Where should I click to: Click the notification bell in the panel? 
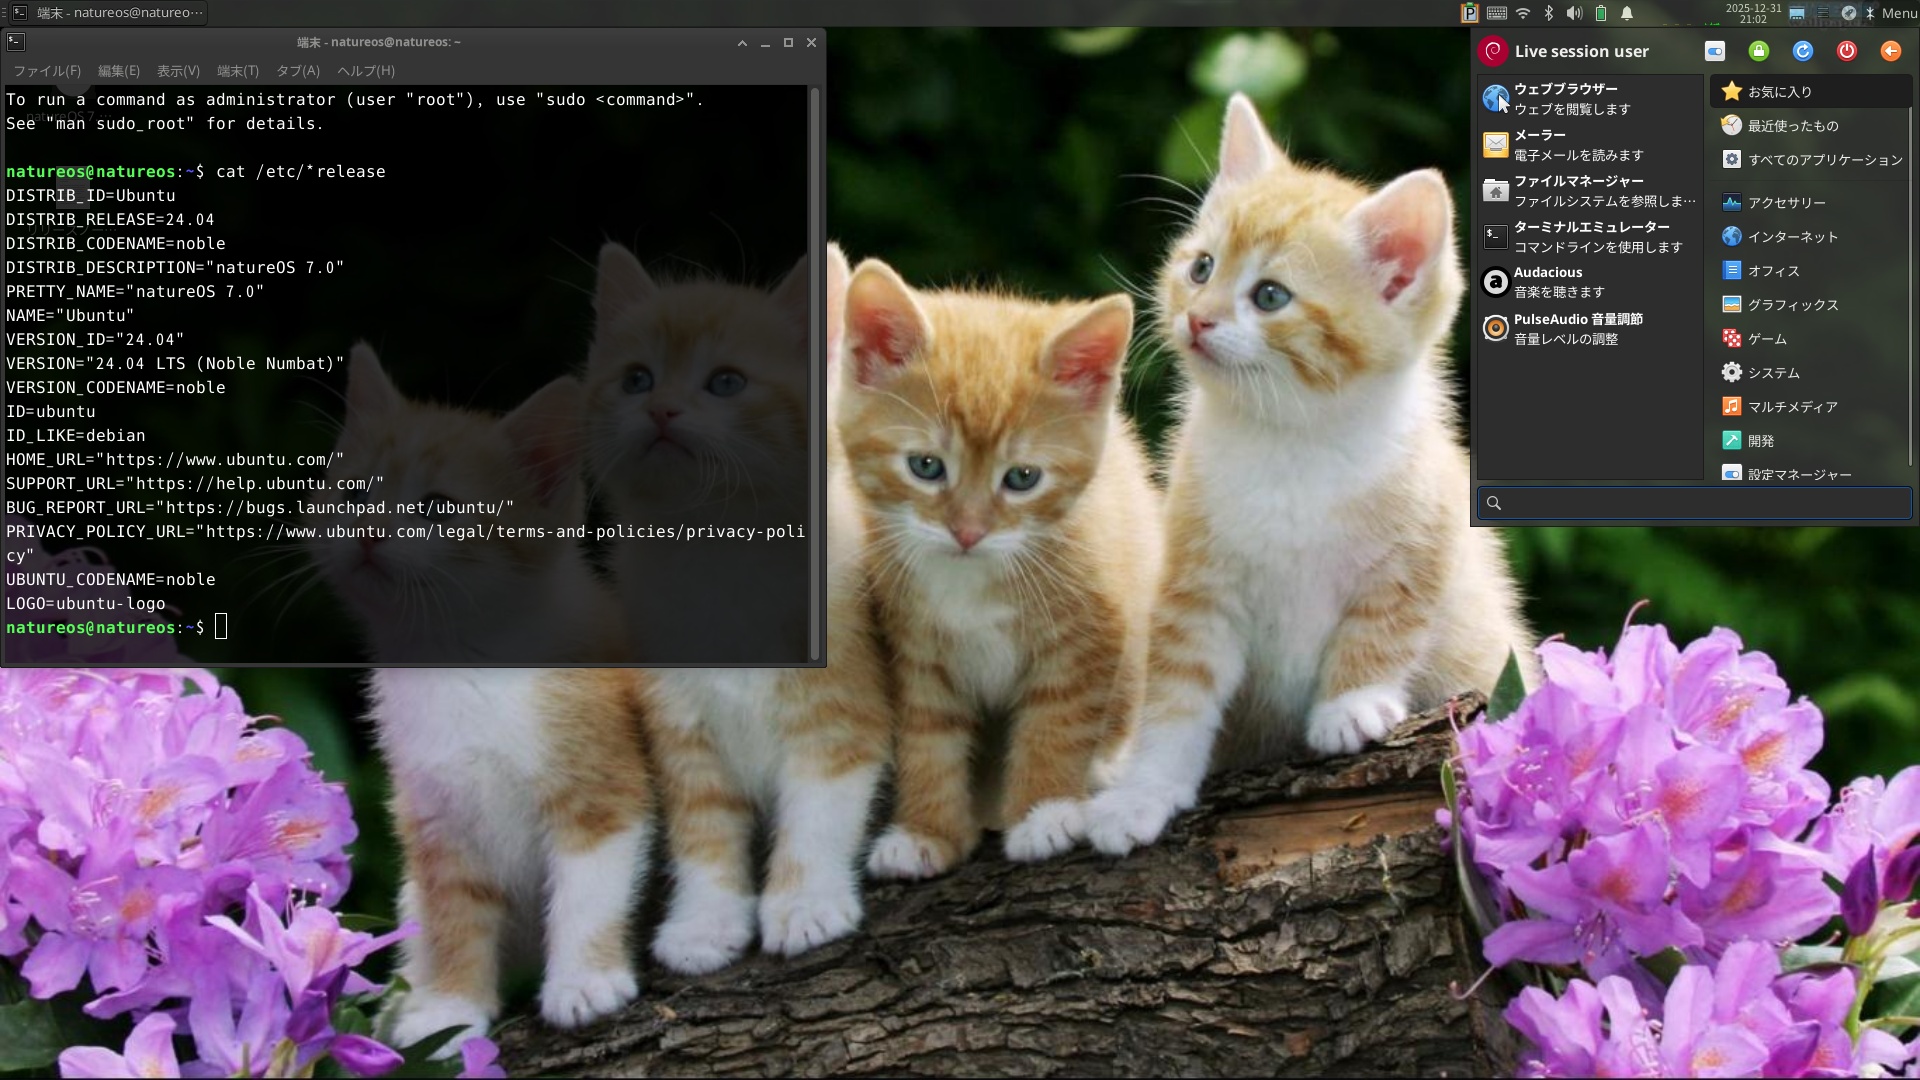[1627, 13]
